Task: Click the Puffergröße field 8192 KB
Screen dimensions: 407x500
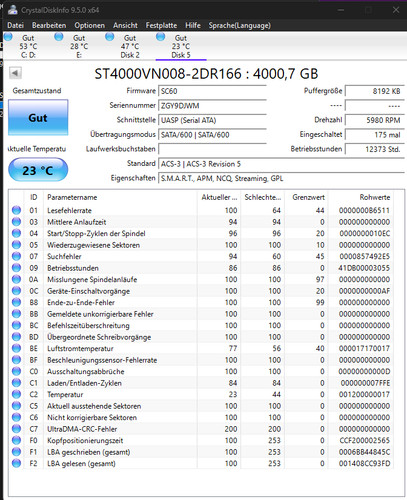Action: click(375, 91)
